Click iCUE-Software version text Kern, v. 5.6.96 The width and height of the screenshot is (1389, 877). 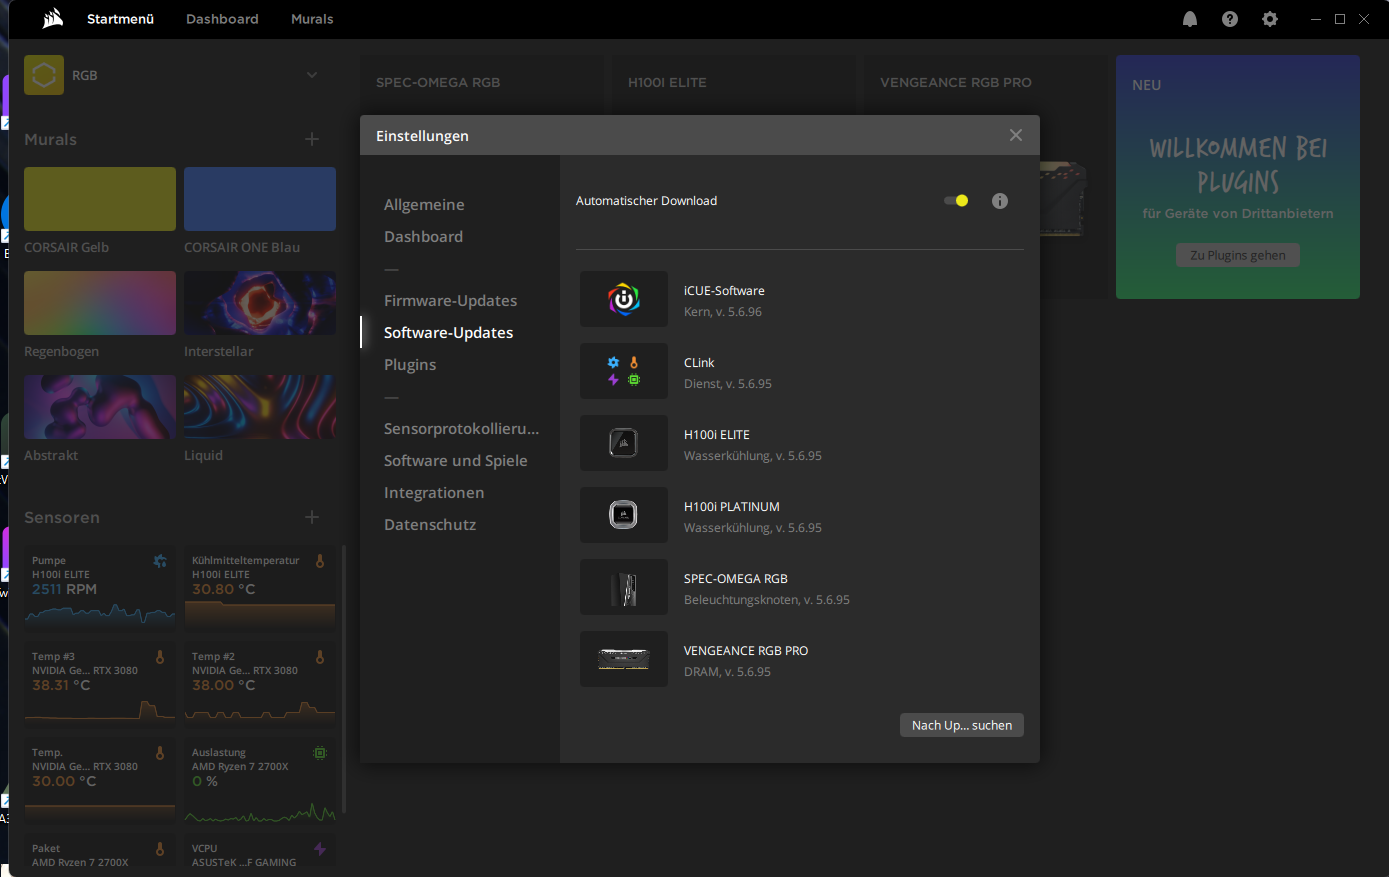click(723, 312)
